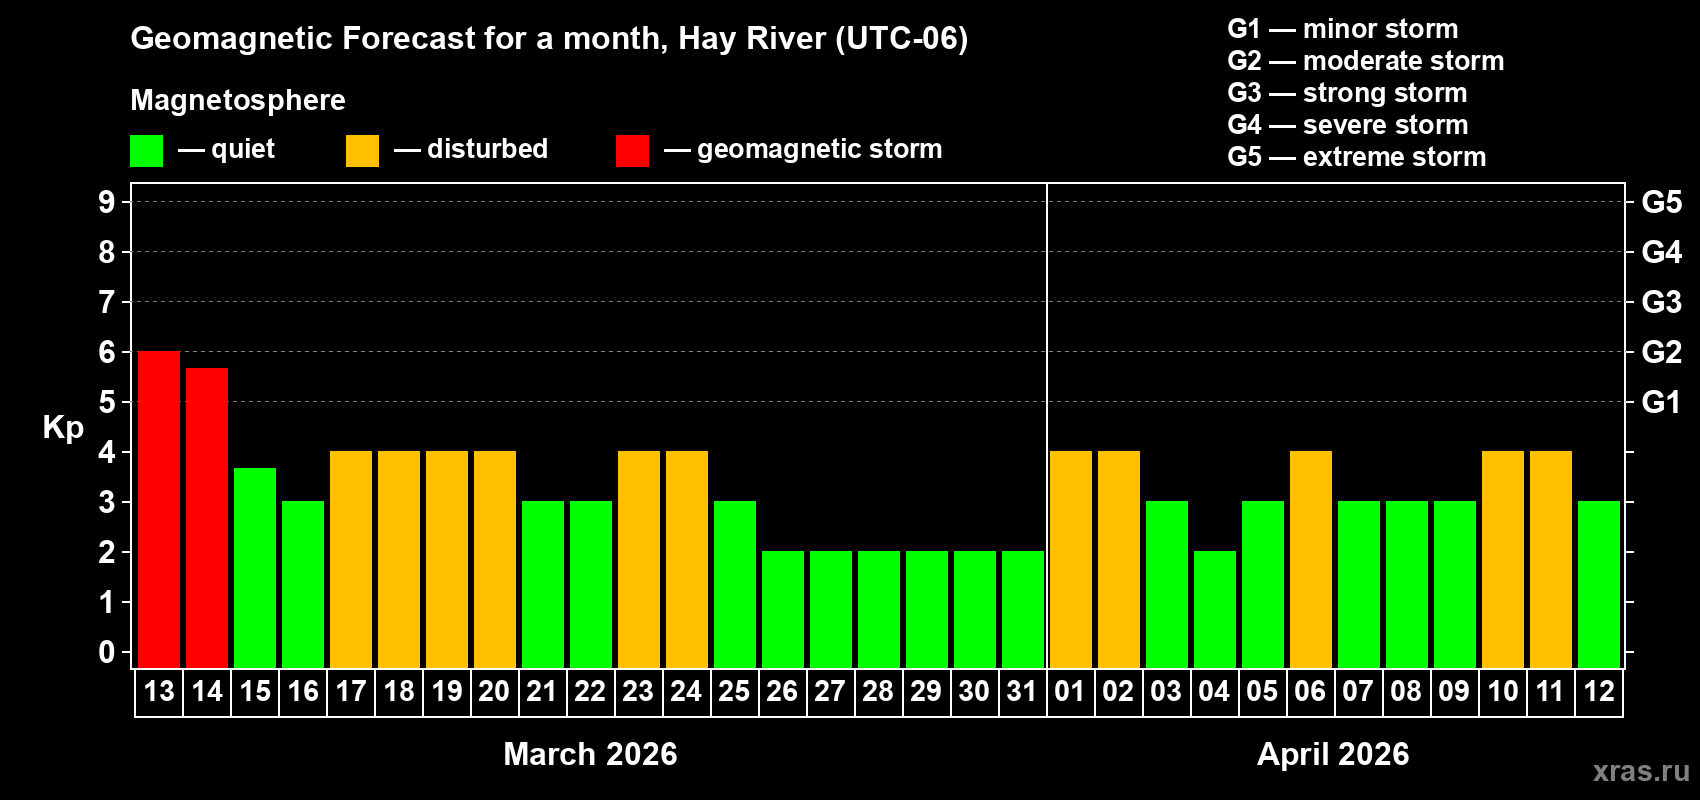
Task: Click the date label 13 on the axis
Action: click(159, 692)
